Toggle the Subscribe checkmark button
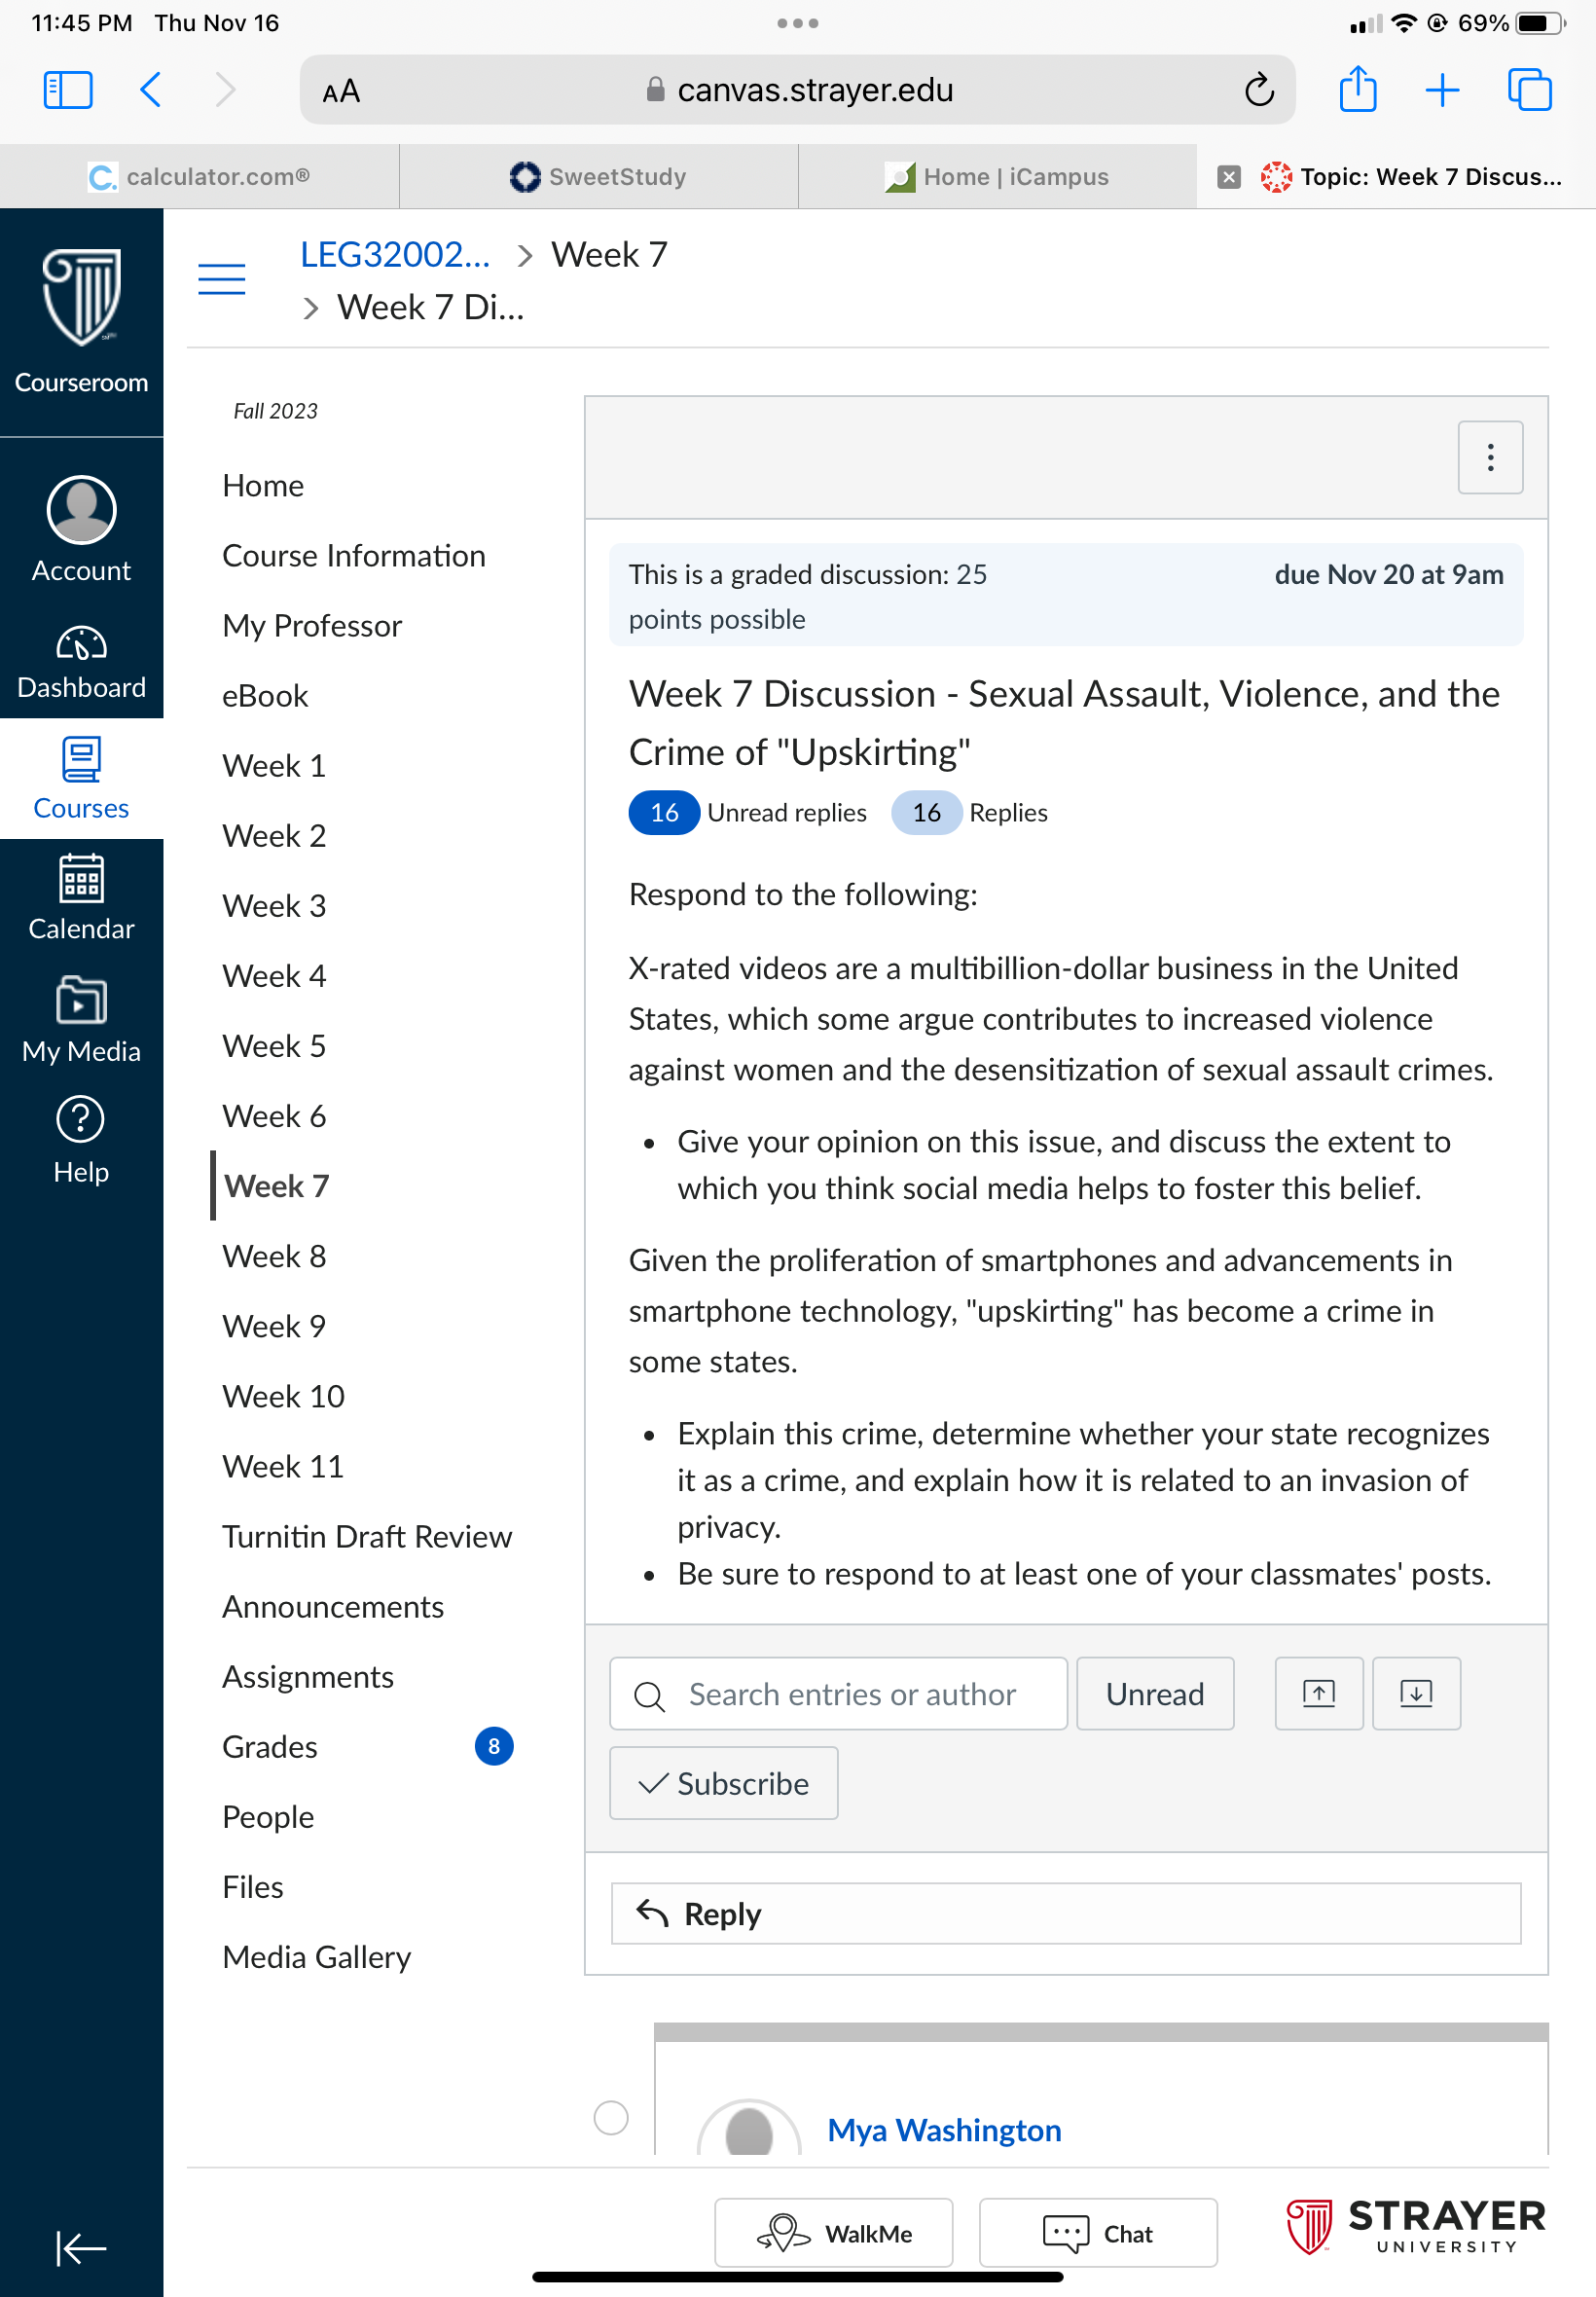Screen dimensions: 1596x2297 click(723, 1782)
